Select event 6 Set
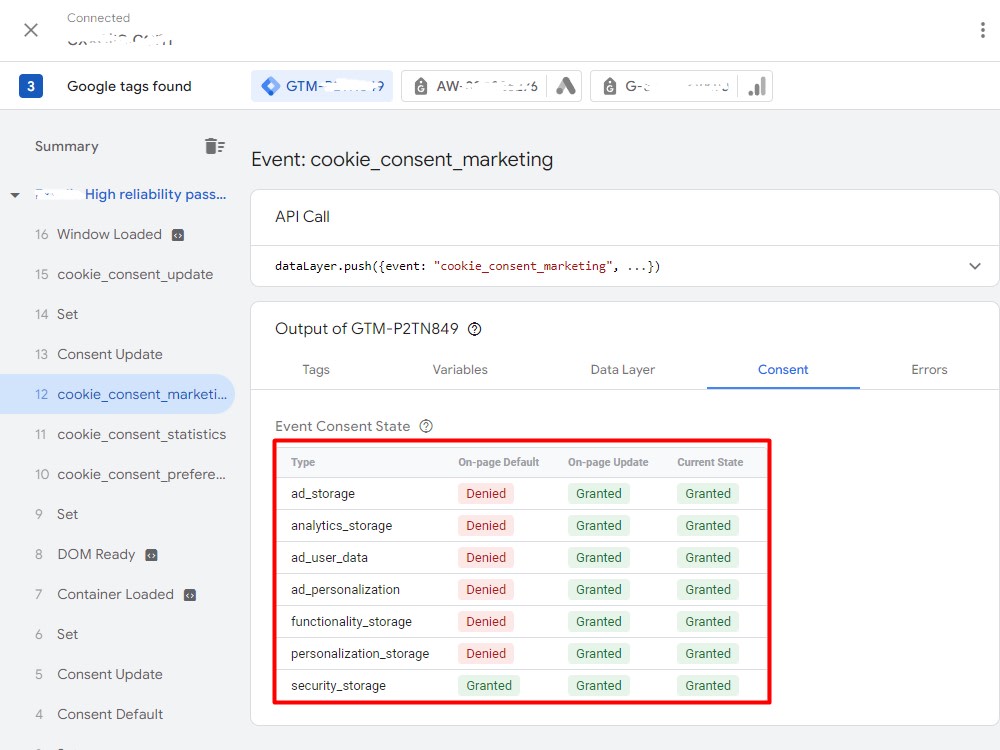Image resolution: width=1000 pixels, height=750 pixels. point(57,635)
